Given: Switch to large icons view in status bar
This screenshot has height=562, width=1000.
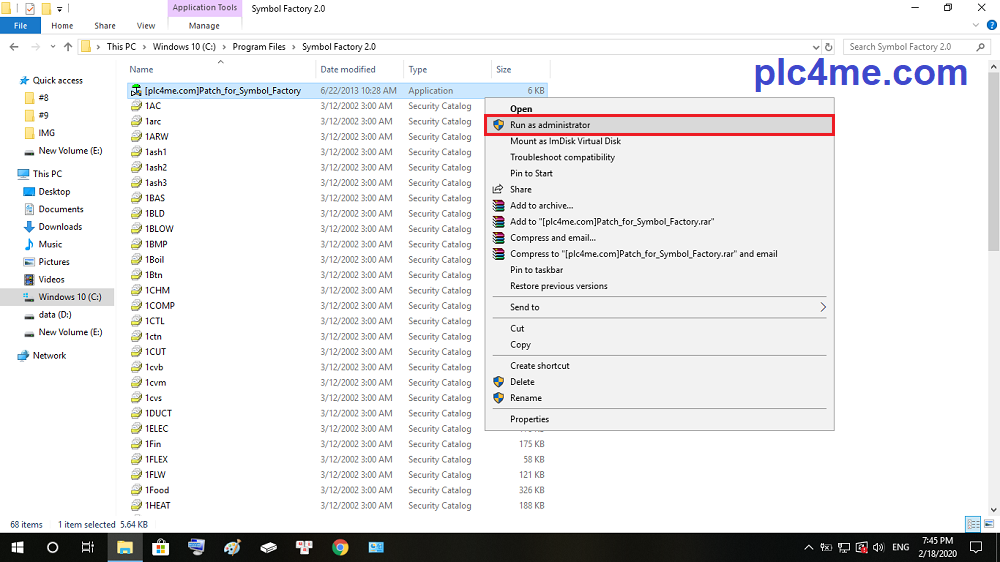Looking at the screenshot, I should tap(988, 524).
